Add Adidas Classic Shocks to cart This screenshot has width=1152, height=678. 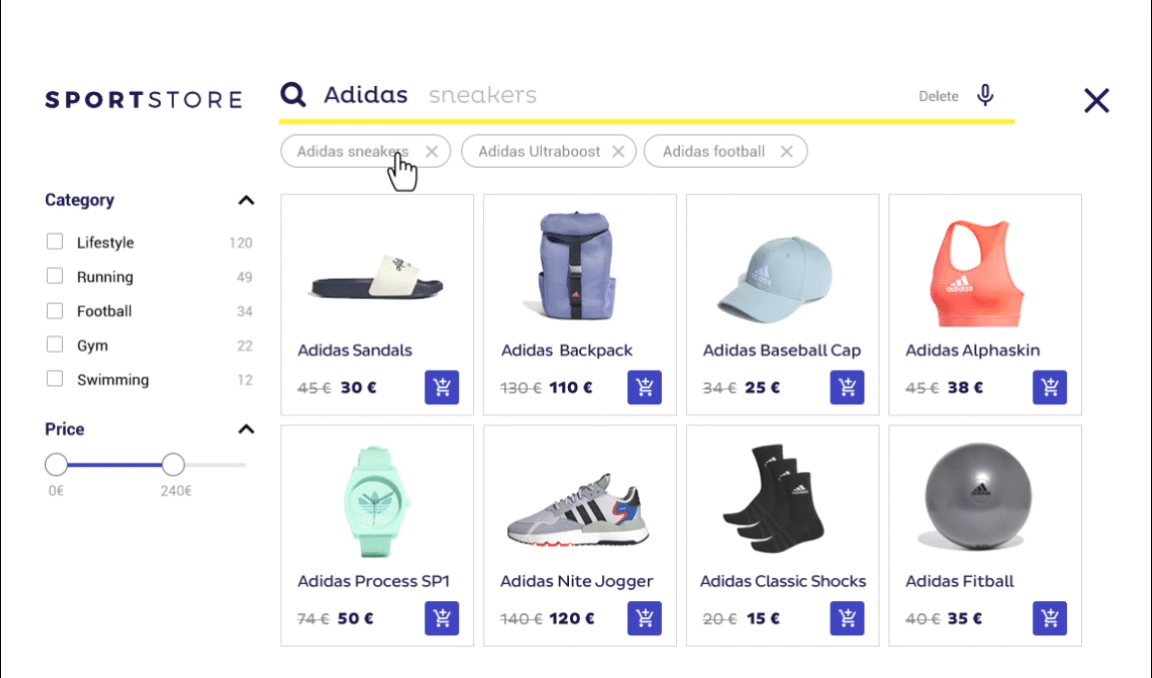point(847,618)
